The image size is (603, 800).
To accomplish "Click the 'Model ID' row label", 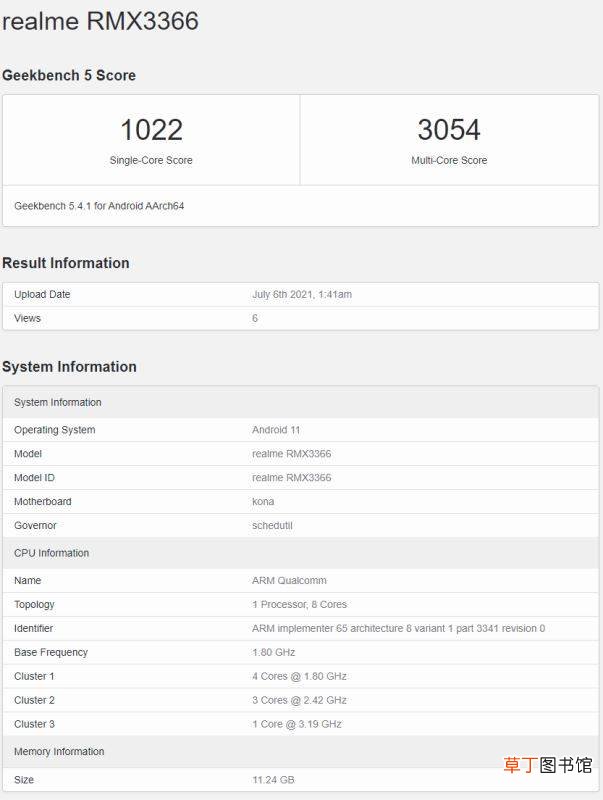I will click(34, 478).
